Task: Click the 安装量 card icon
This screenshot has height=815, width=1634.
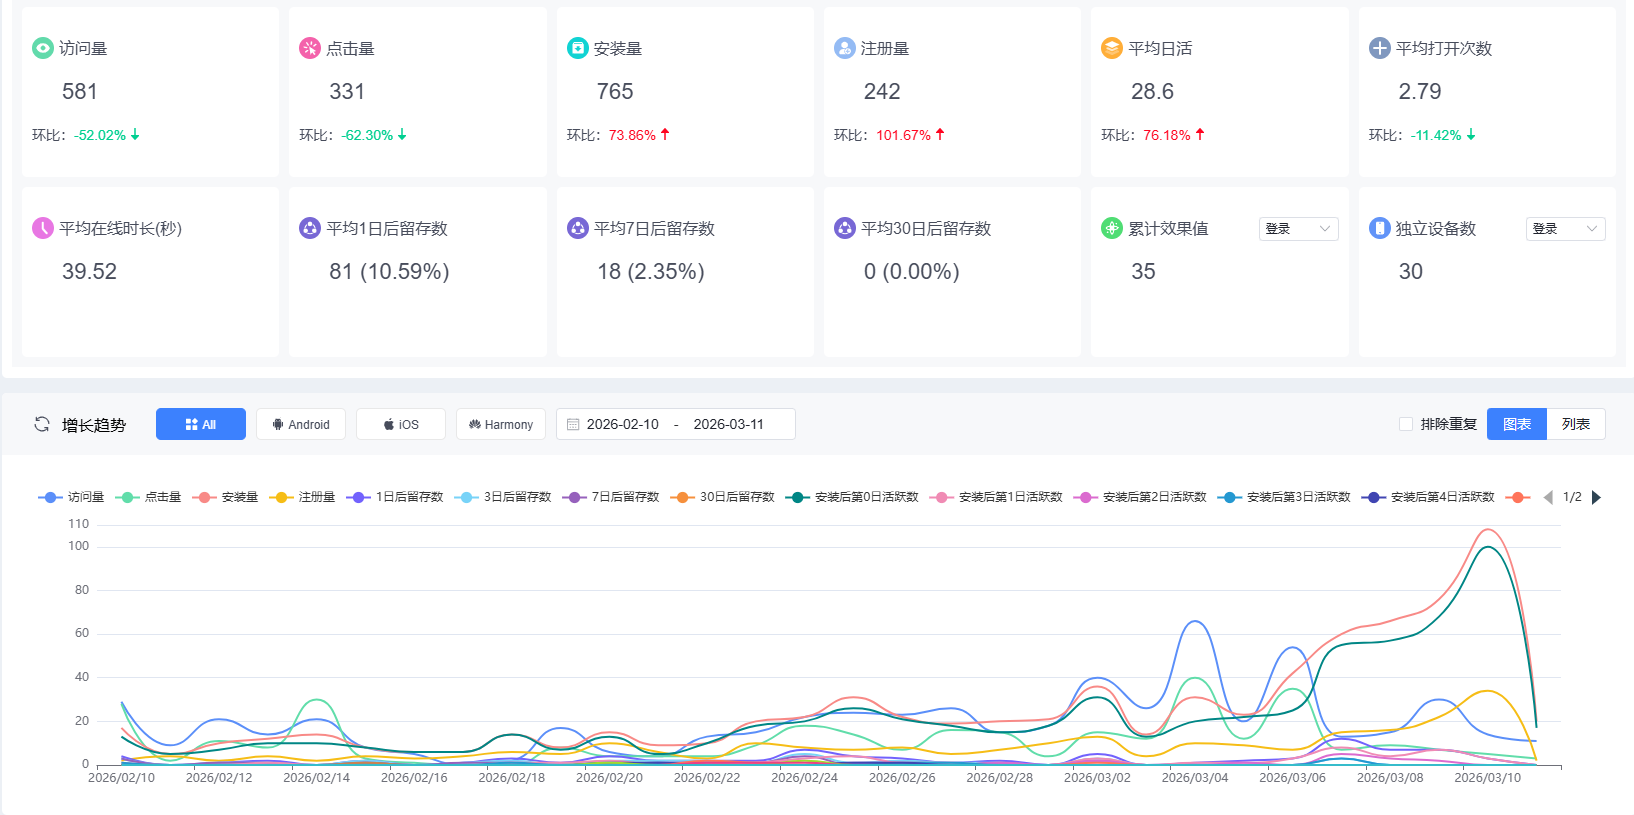Action: [578, 48]
